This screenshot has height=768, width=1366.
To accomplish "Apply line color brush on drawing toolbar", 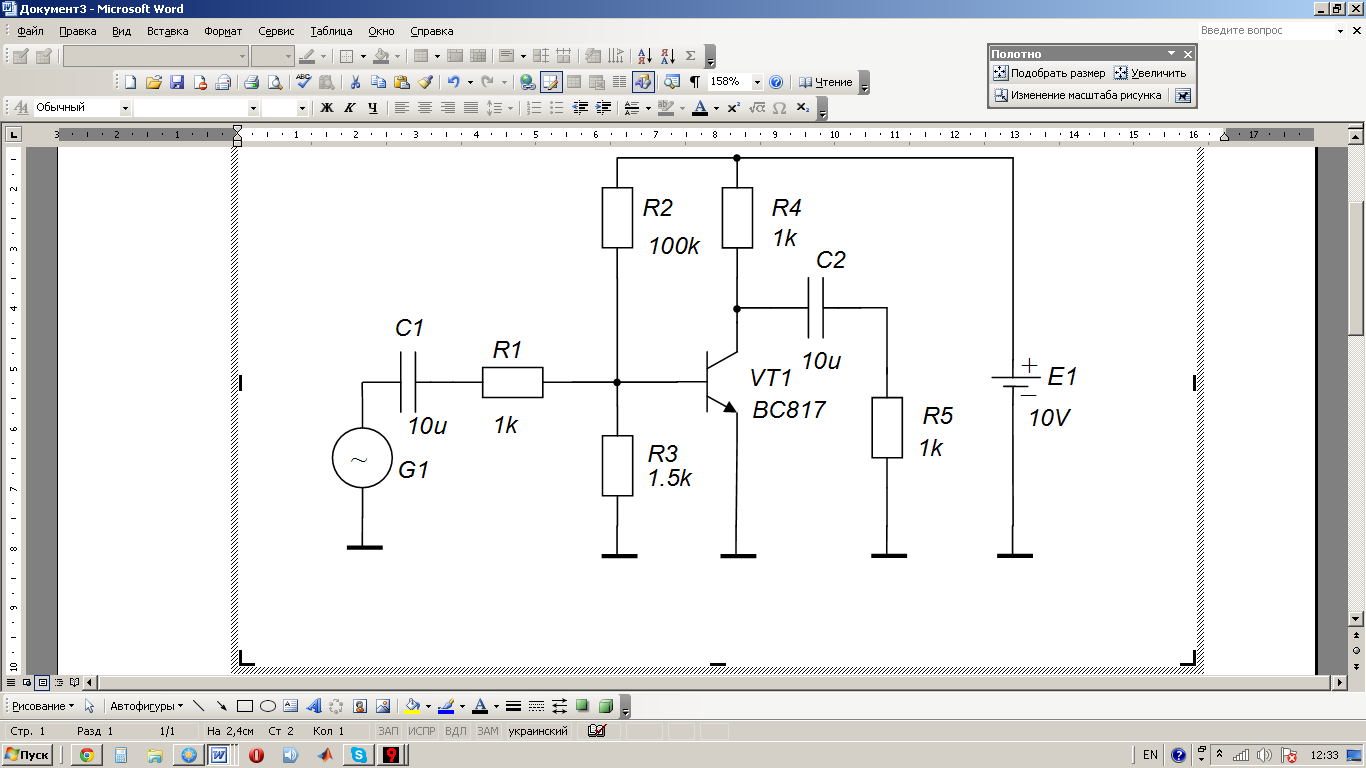I will pos(445,706).
